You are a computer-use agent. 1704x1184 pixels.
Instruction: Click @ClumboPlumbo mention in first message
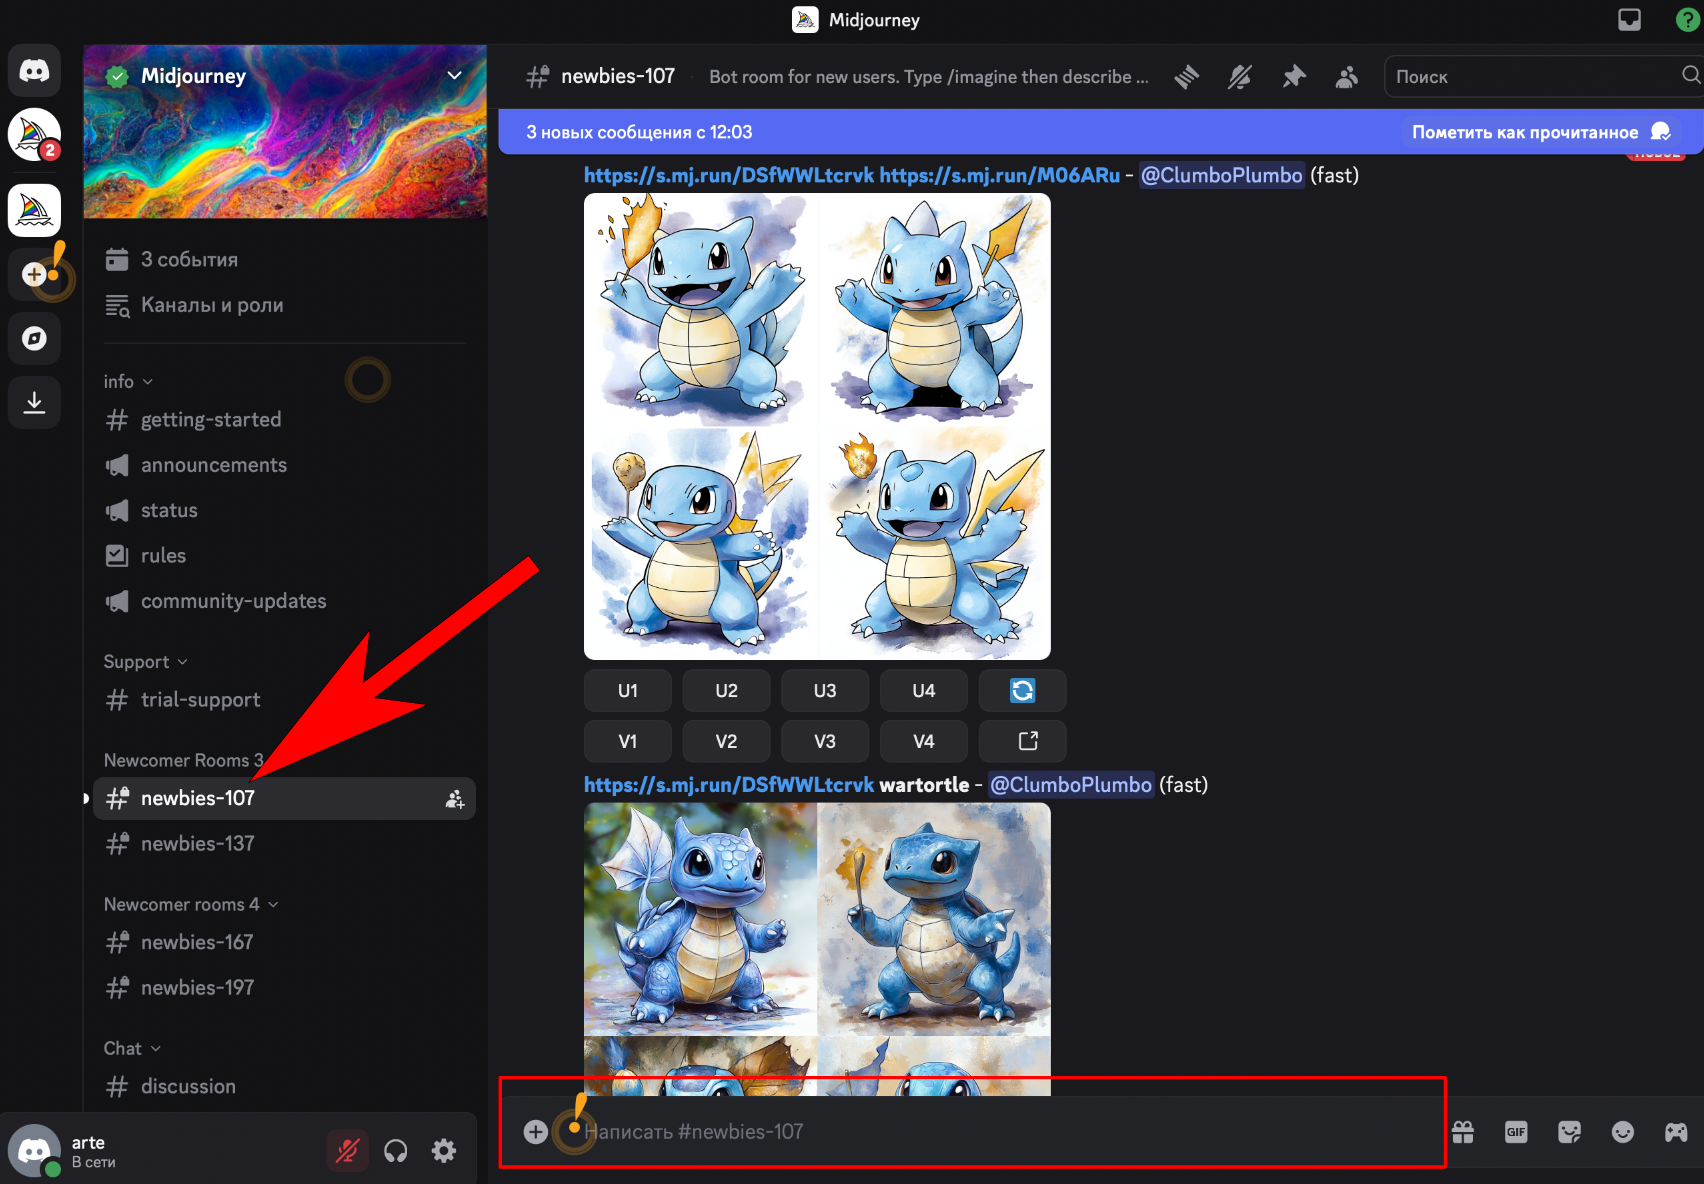point(1222,175)
